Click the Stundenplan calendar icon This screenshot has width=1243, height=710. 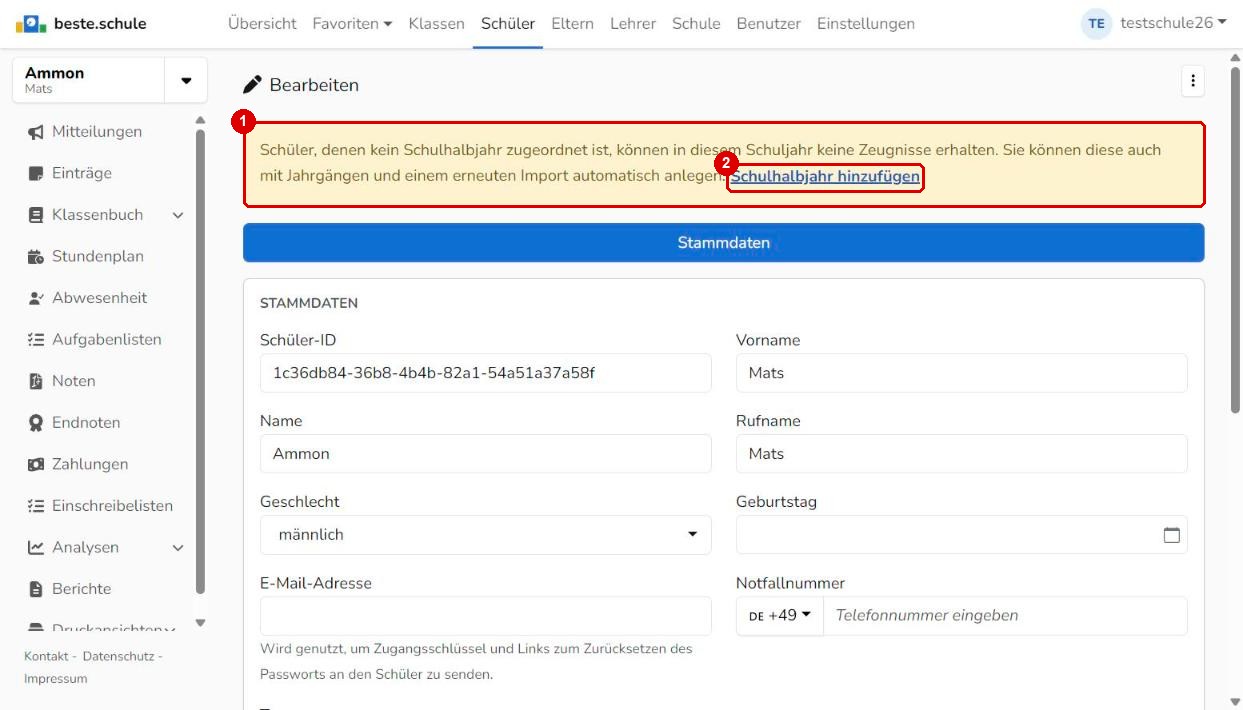point(35,257)
